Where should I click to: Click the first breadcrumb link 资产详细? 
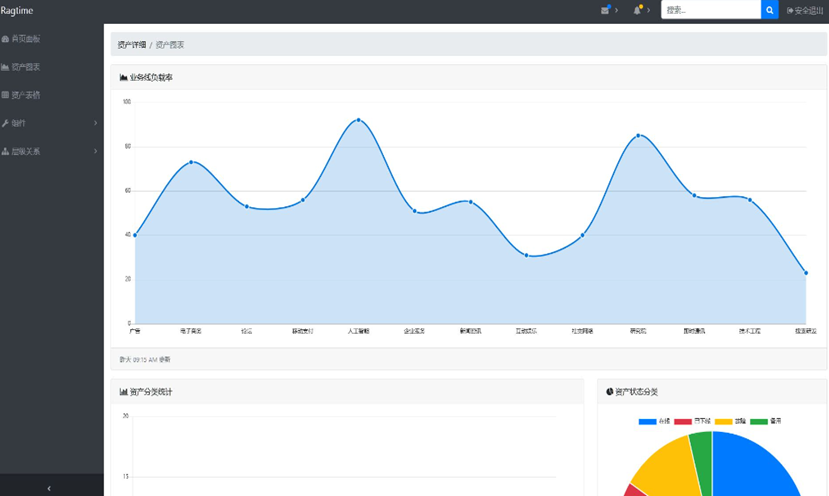tap(132, 45)
